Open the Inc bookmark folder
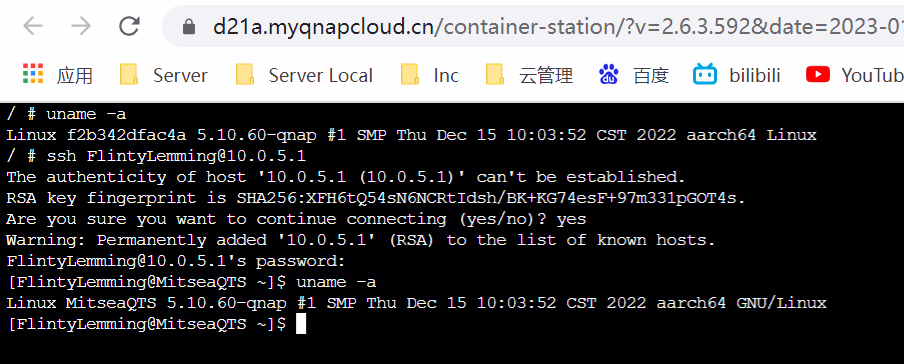 [x=430, y=75]
